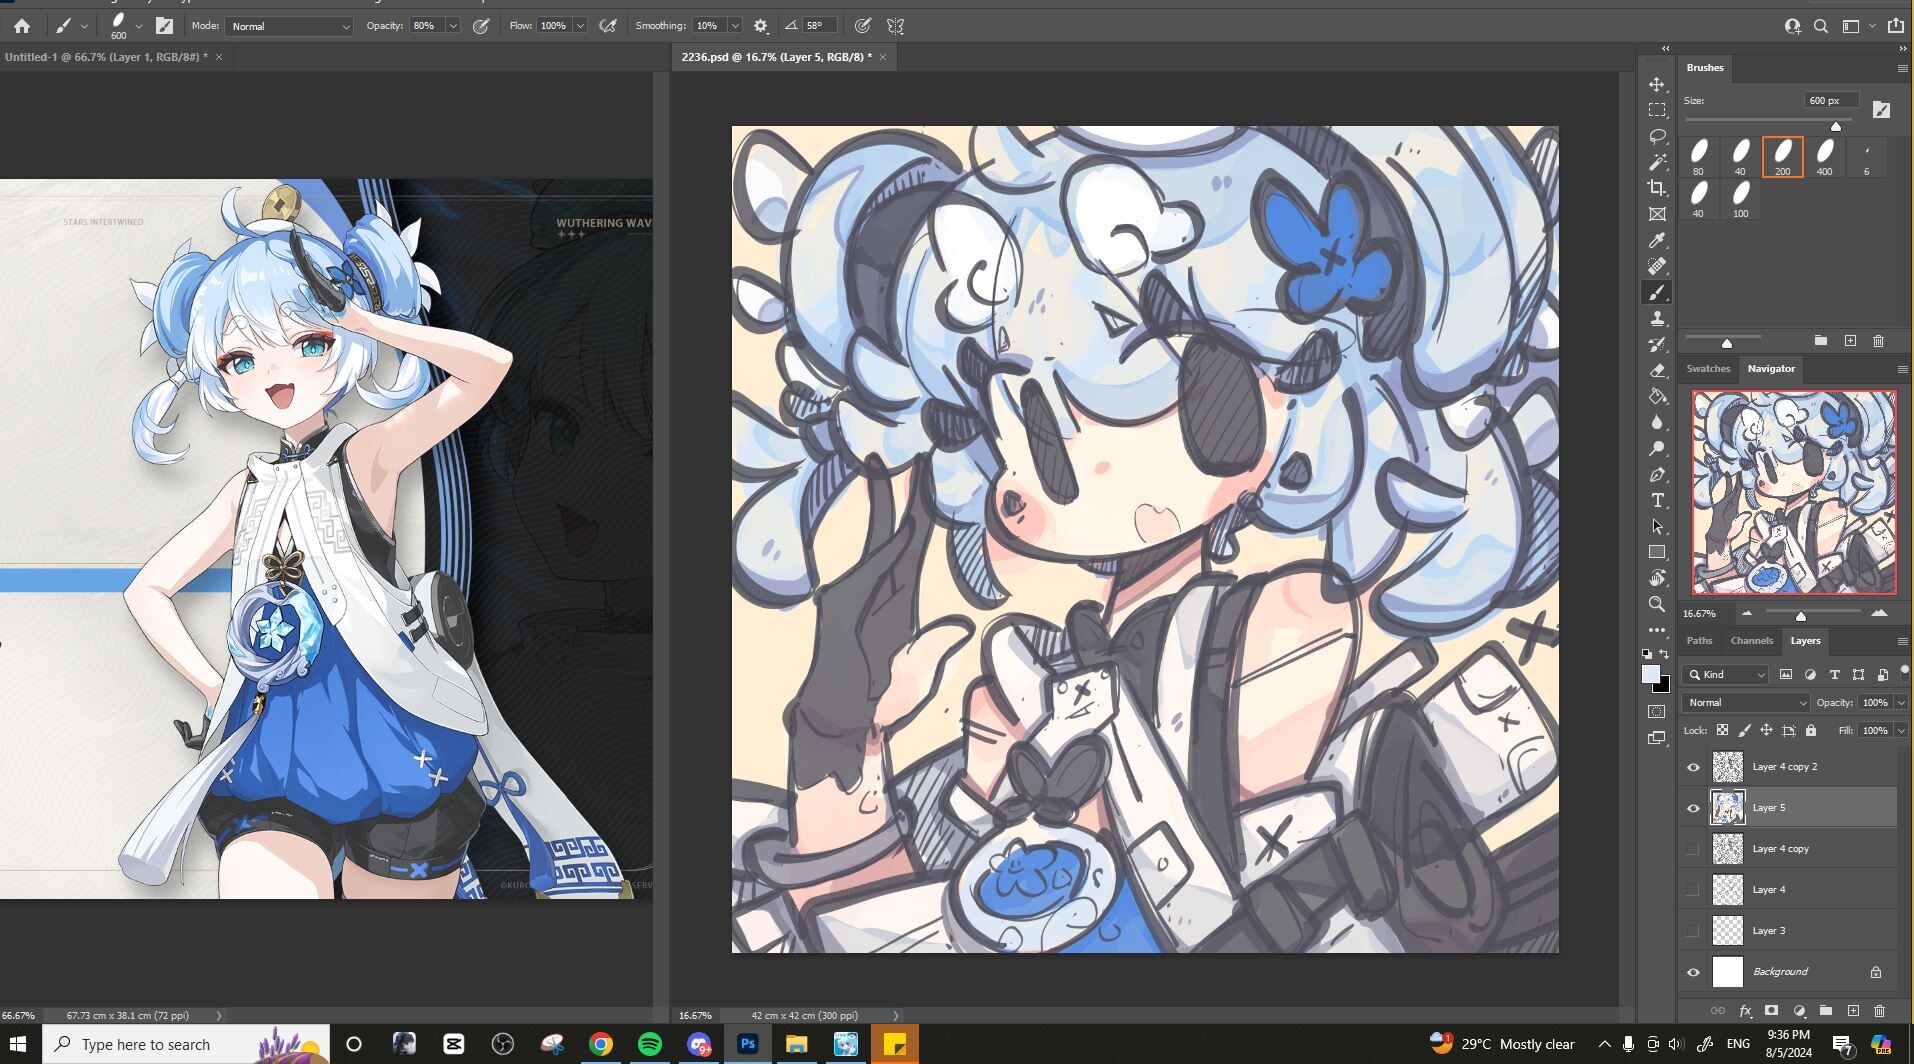The height and width of the screenshot is (1064, 1914).
Task: Enable airbrush-style build-up
Action: click(x=608, y=26)
